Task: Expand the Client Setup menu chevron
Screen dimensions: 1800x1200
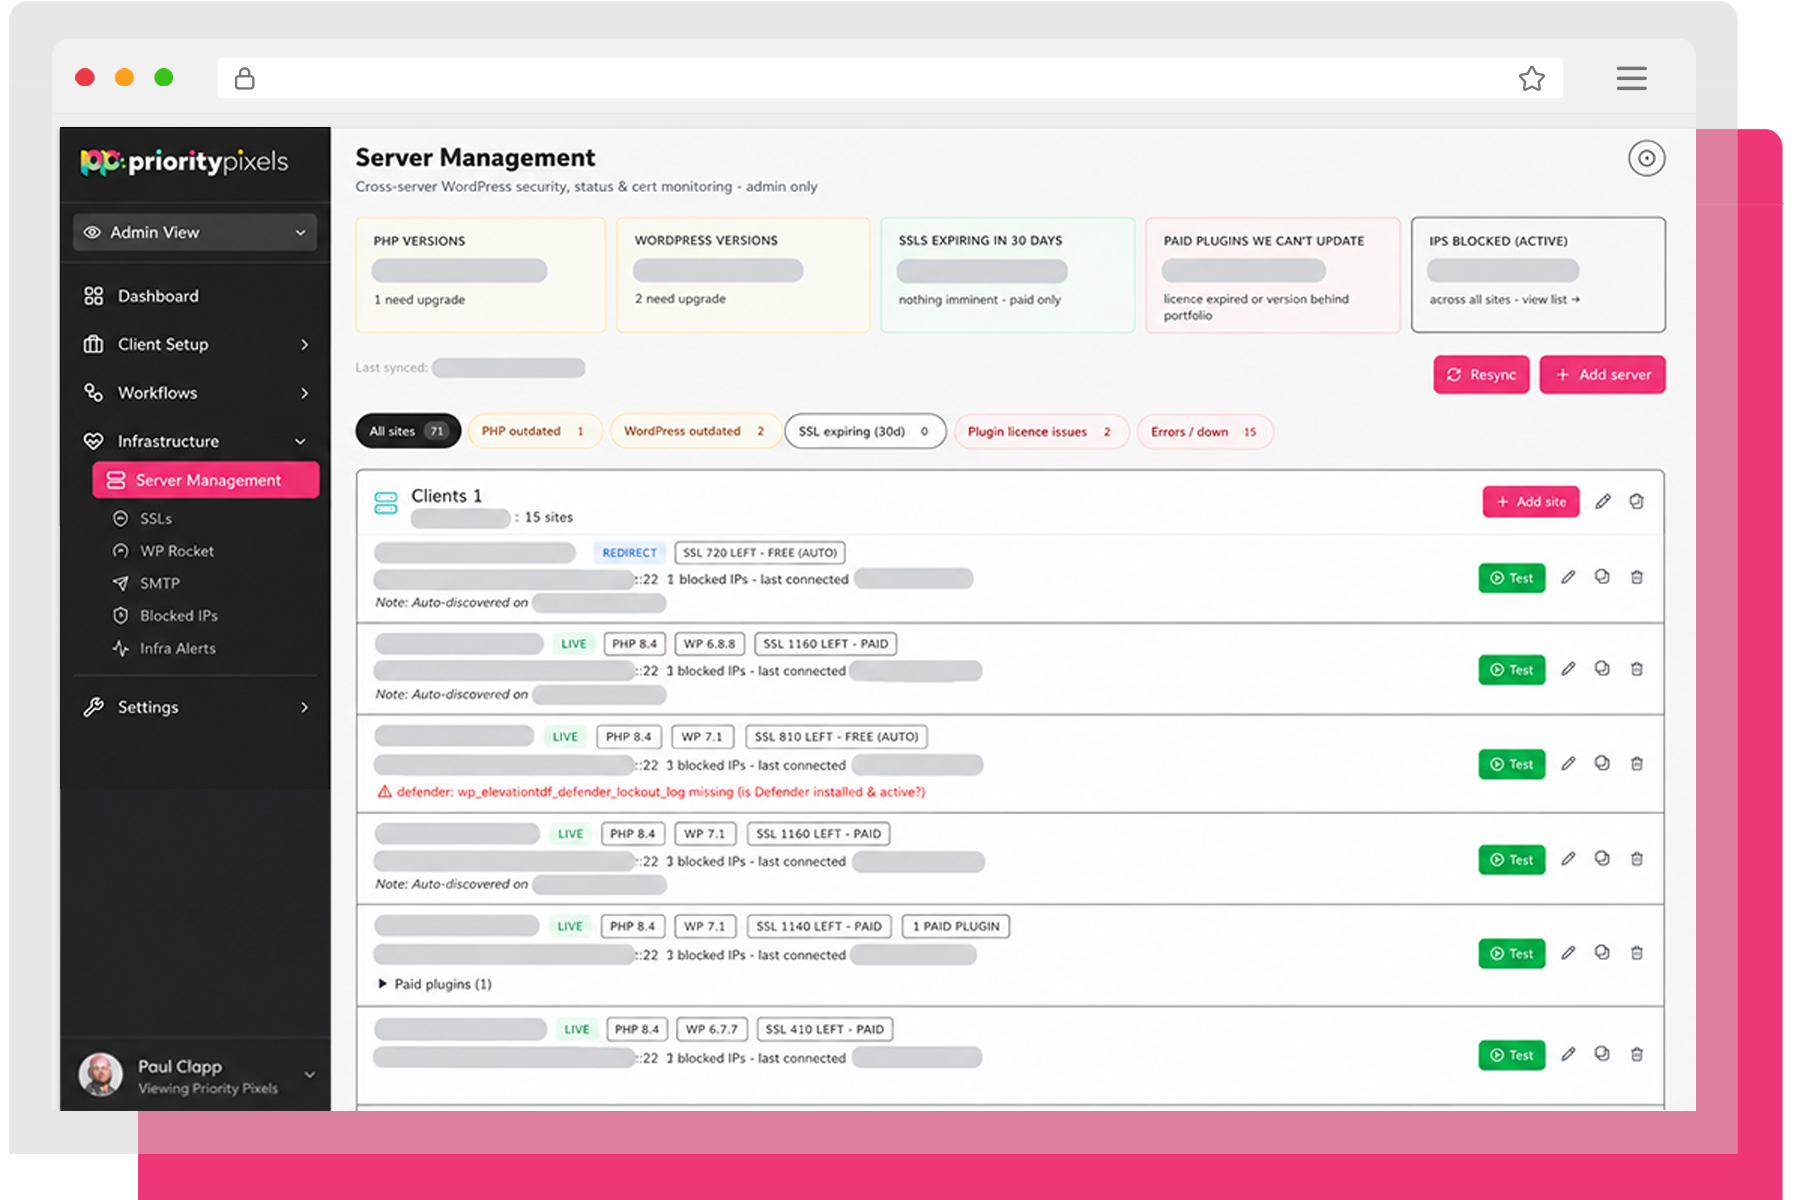Action: point(304,344)
